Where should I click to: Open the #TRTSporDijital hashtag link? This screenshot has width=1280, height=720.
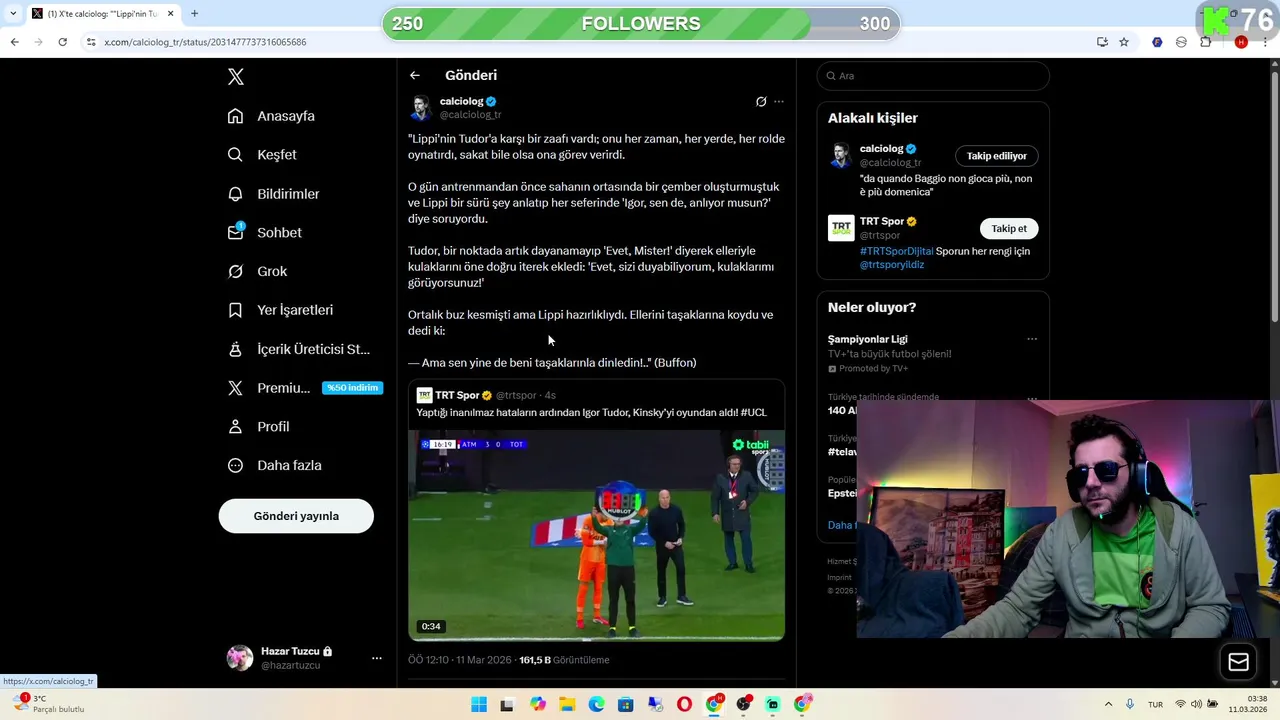click(x=896, y=251)
